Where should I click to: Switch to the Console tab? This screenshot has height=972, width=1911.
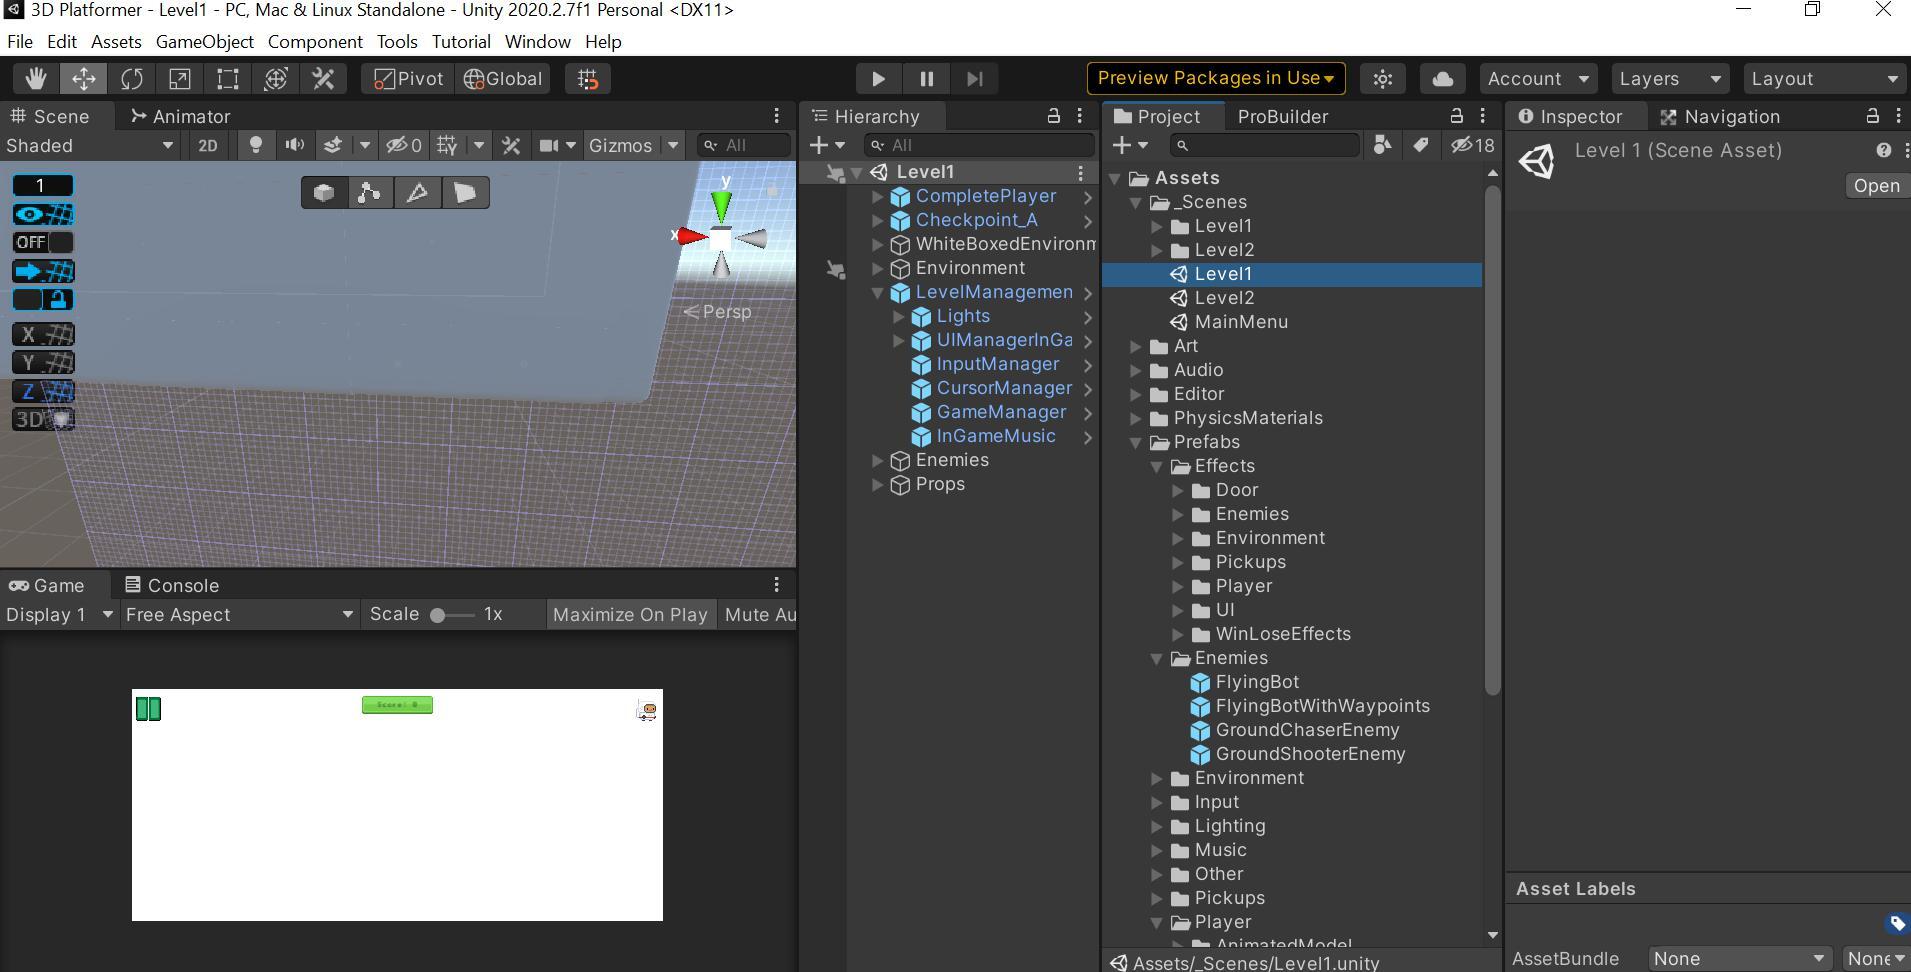pos(172,586)
